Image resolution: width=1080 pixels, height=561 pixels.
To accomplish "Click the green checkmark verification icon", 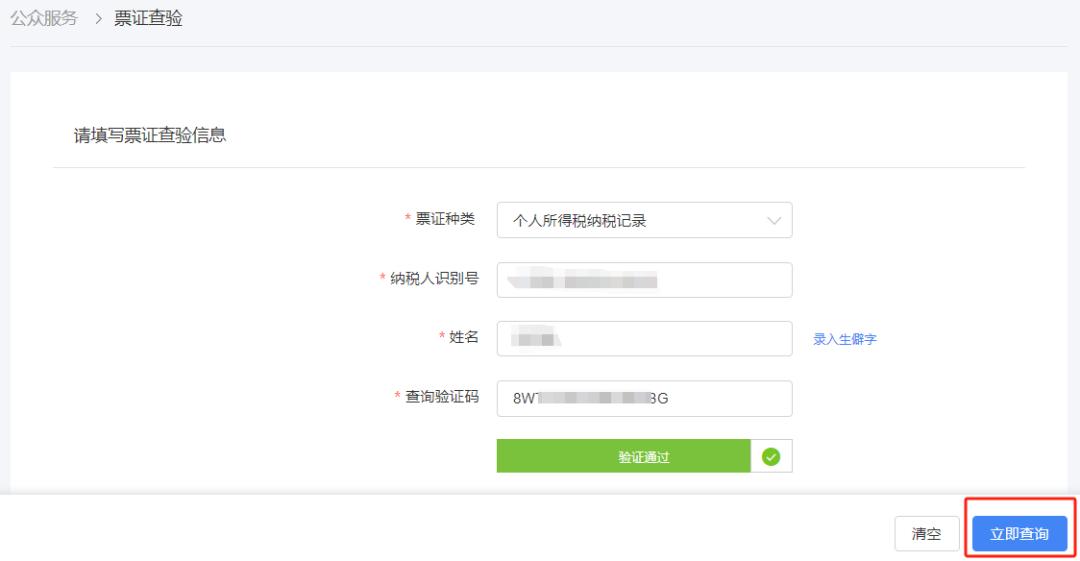I will (x=770, y=456).
